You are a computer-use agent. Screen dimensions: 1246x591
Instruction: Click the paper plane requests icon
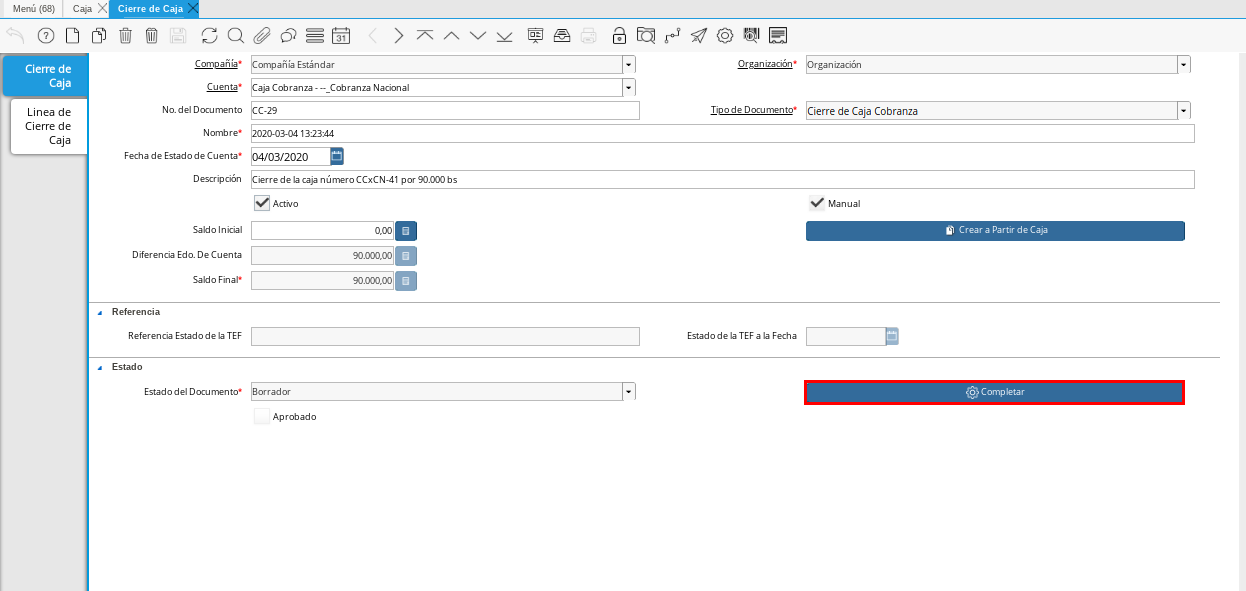pos(699,36)
